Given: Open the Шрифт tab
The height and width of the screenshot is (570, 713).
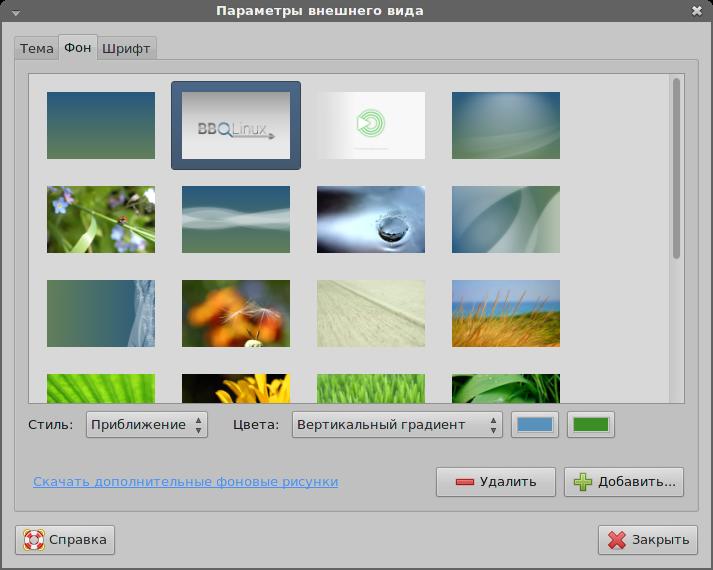Looking at the screenshot, I should tap(126, 48).
